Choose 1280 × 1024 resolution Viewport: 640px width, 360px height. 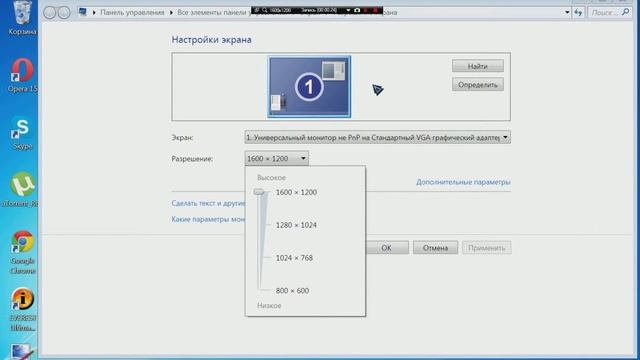point(296,225)
